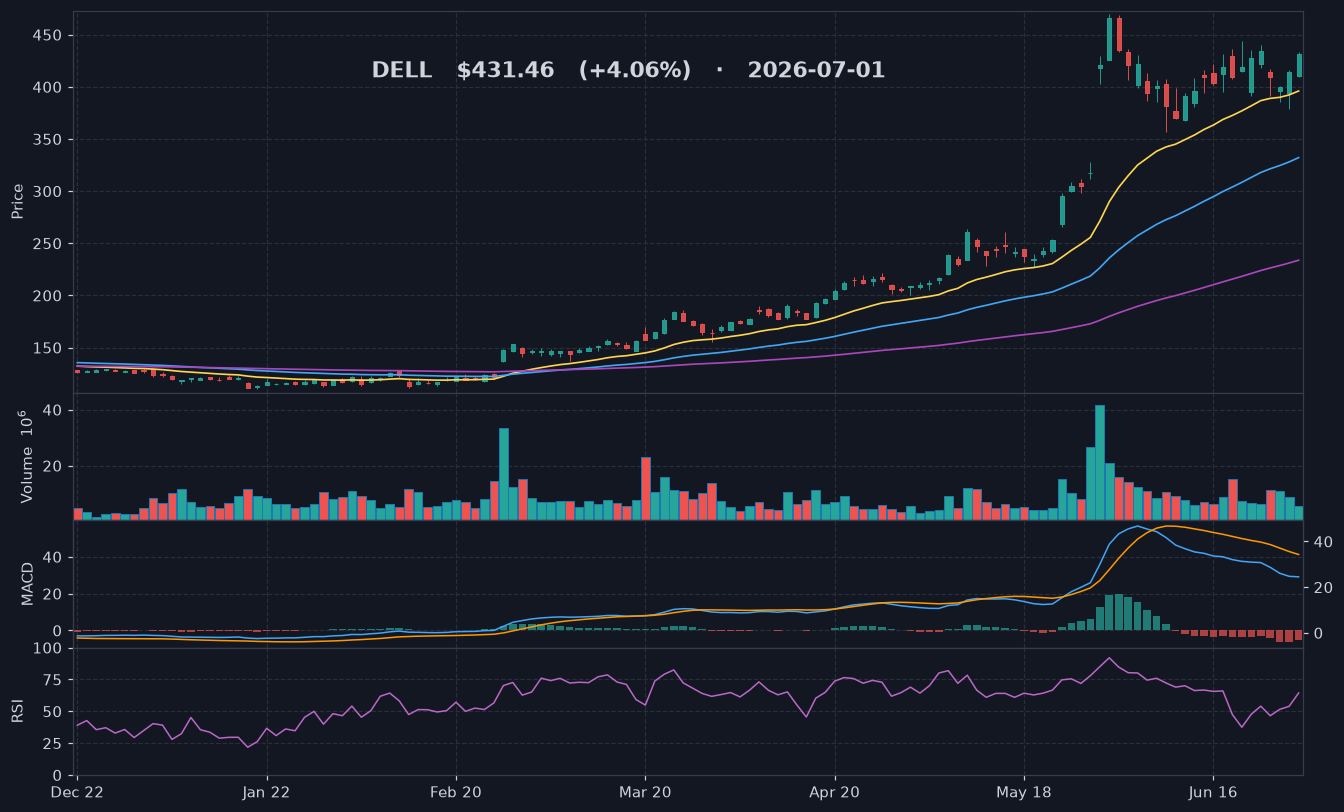Click the Jan 22 date tick label
The height and width of the screenshot is (812, 1344).
(267, 792)
